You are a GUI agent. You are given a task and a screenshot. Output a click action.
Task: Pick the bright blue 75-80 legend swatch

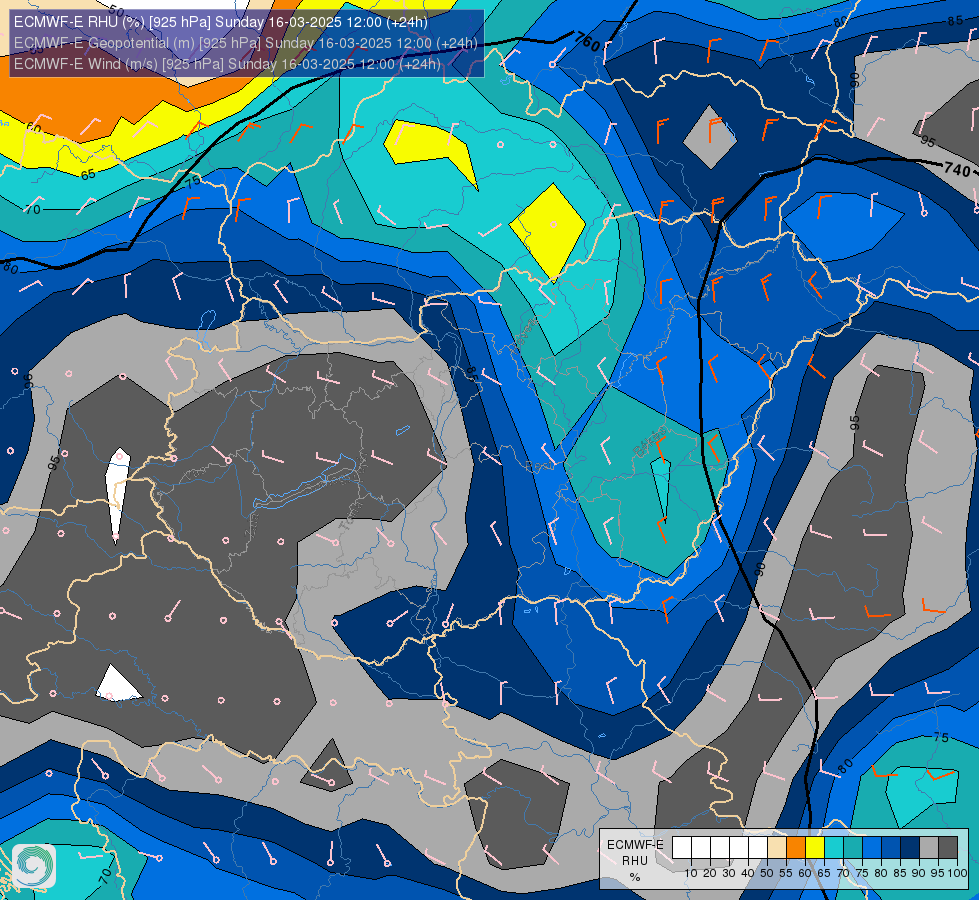pos(872,848)
